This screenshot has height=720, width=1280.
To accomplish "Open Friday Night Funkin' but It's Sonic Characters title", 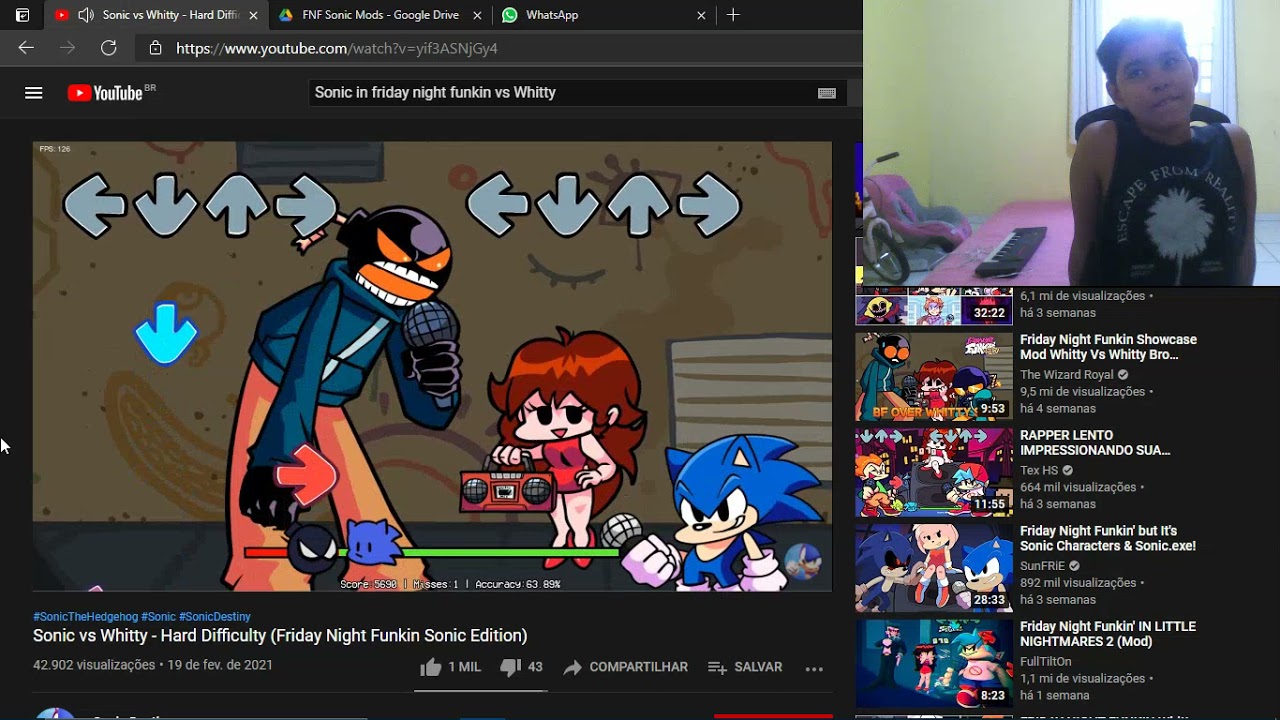I will click(x=1108, y=538).
